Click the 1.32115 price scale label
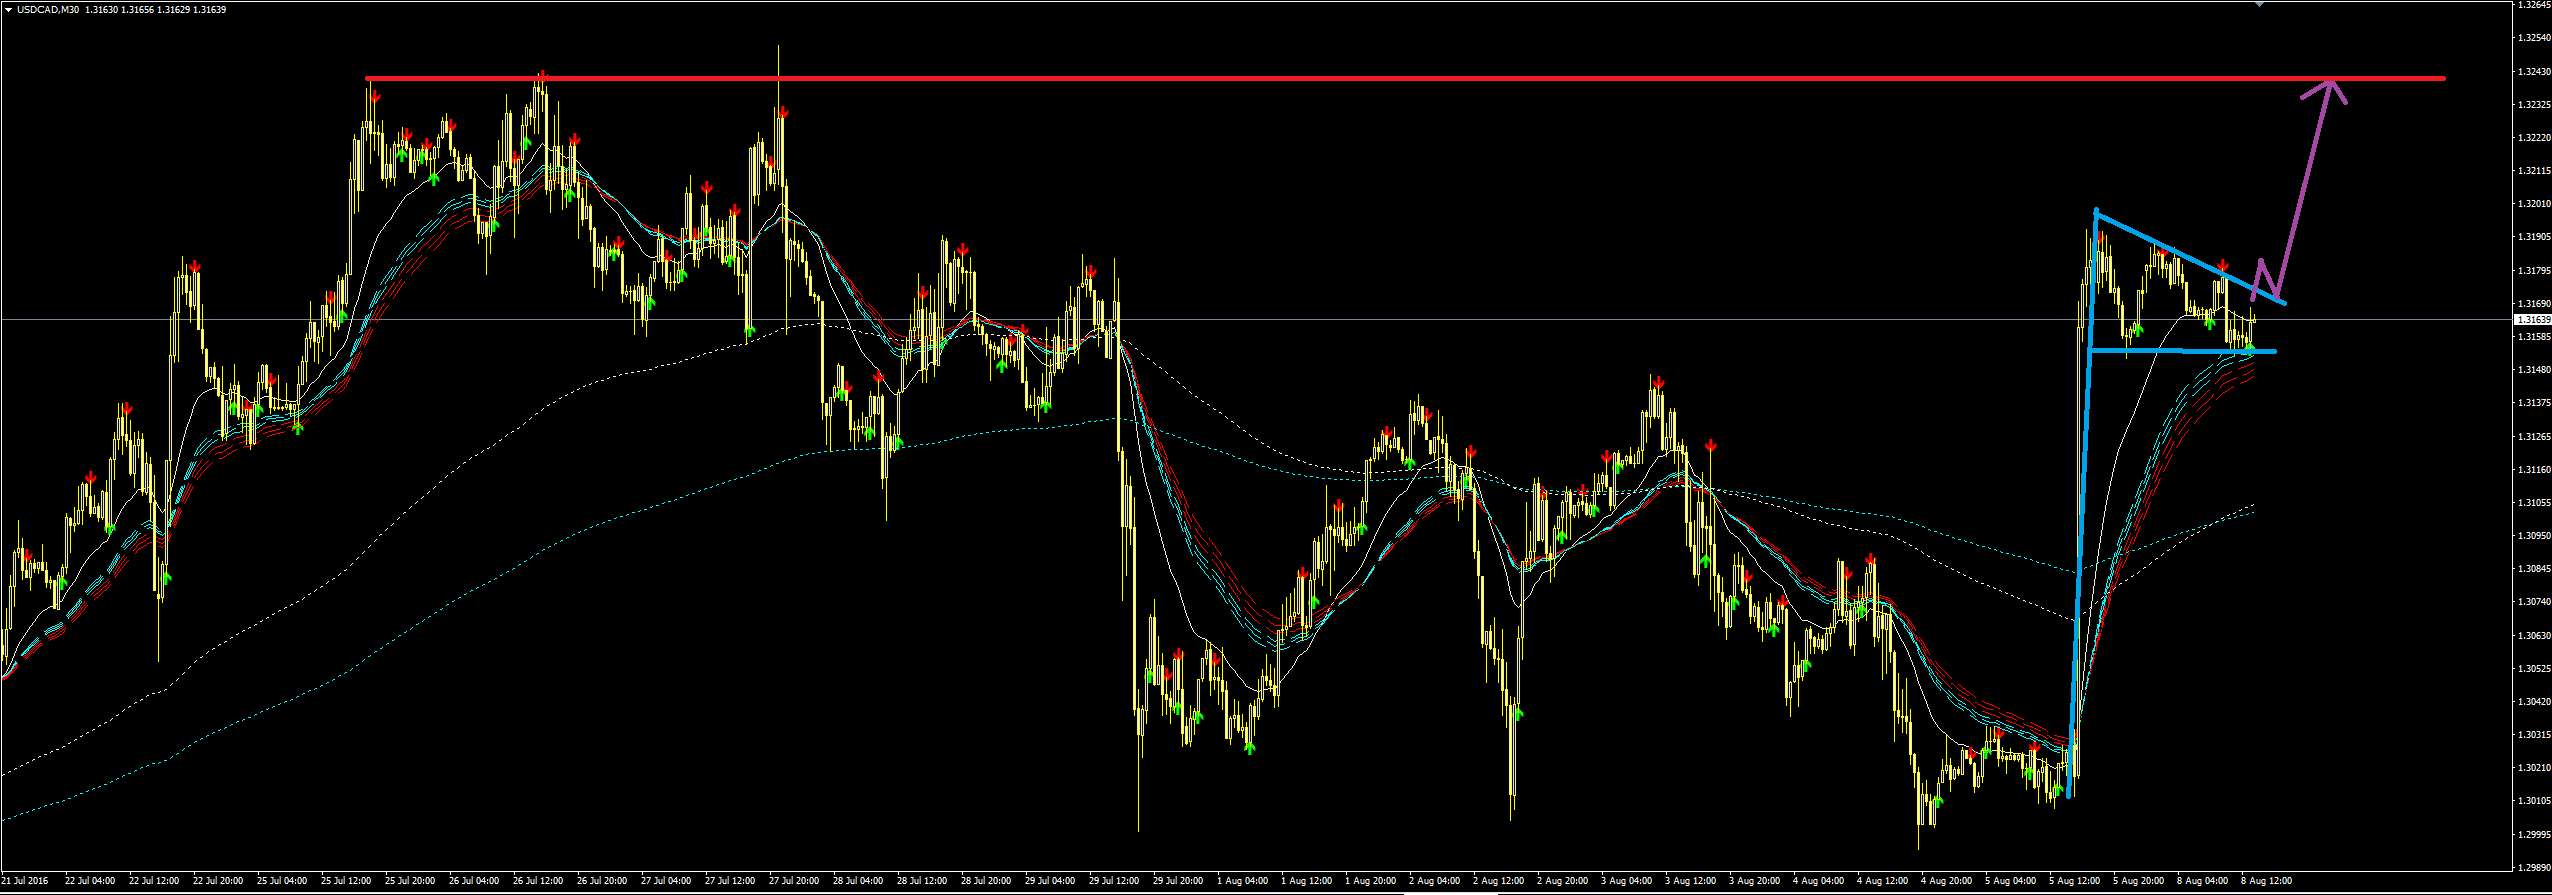 tap(2532, 171)
